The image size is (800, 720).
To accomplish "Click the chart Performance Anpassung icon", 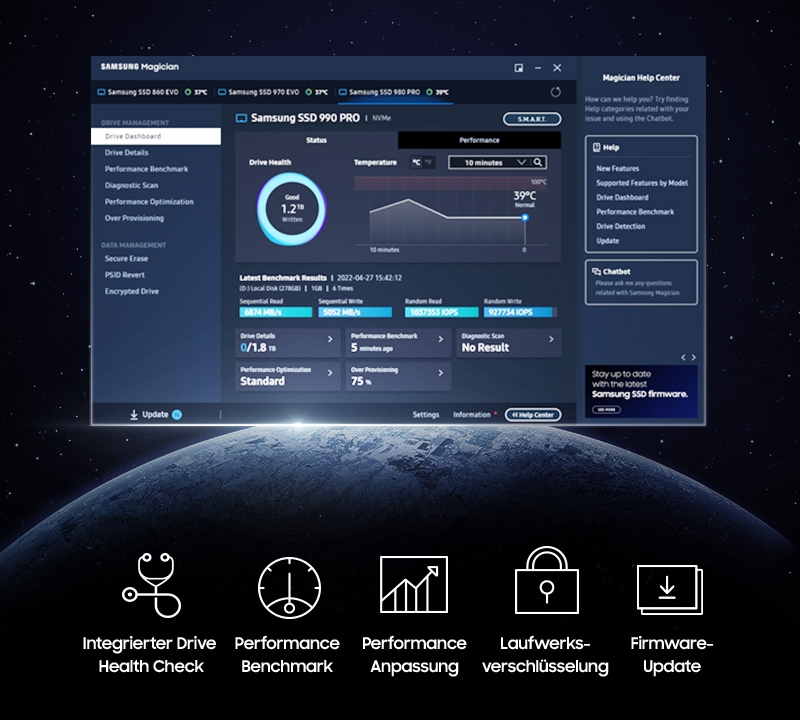I will (414, 584).
